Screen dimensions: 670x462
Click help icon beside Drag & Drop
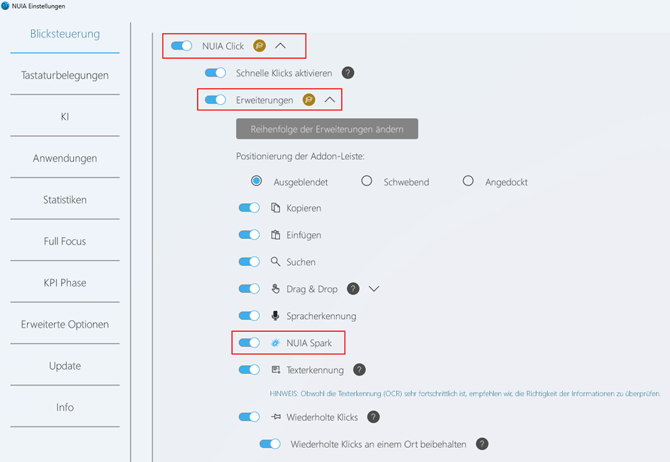tap(353, 289)
